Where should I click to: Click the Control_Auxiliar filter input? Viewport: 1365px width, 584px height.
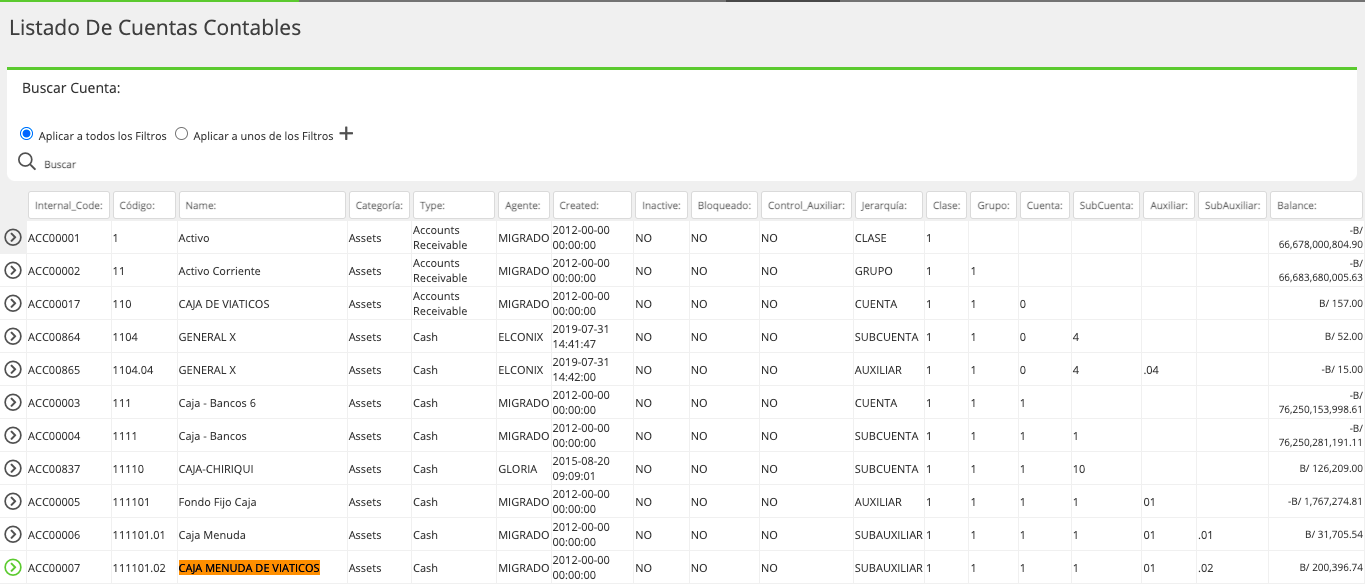[806, 205]
